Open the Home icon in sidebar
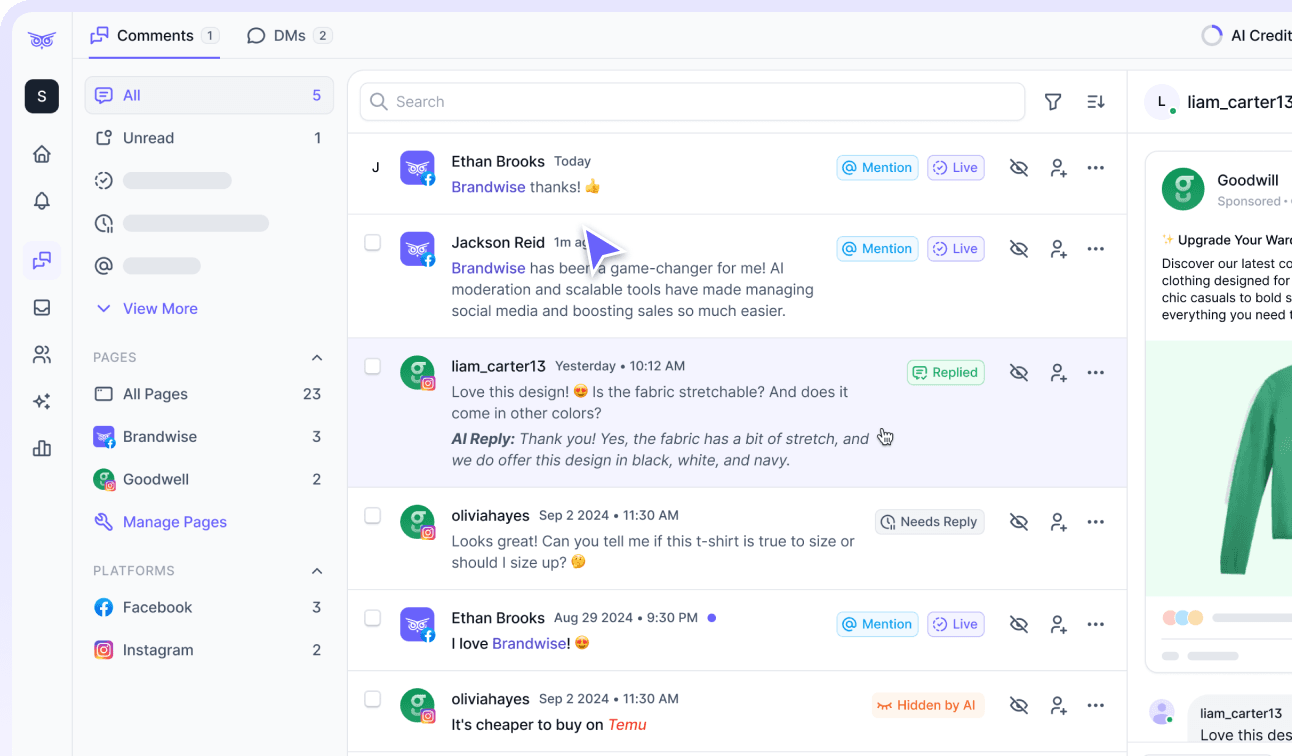The width and height of the screenshot is (1292, 756). (42, 154)
